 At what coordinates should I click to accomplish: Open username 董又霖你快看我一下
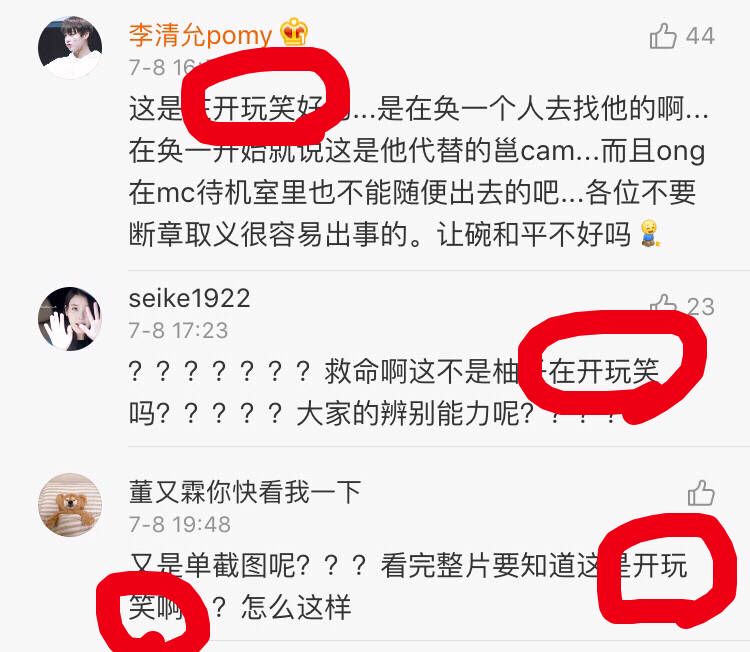pyautogui.click(x=245, y=492)
